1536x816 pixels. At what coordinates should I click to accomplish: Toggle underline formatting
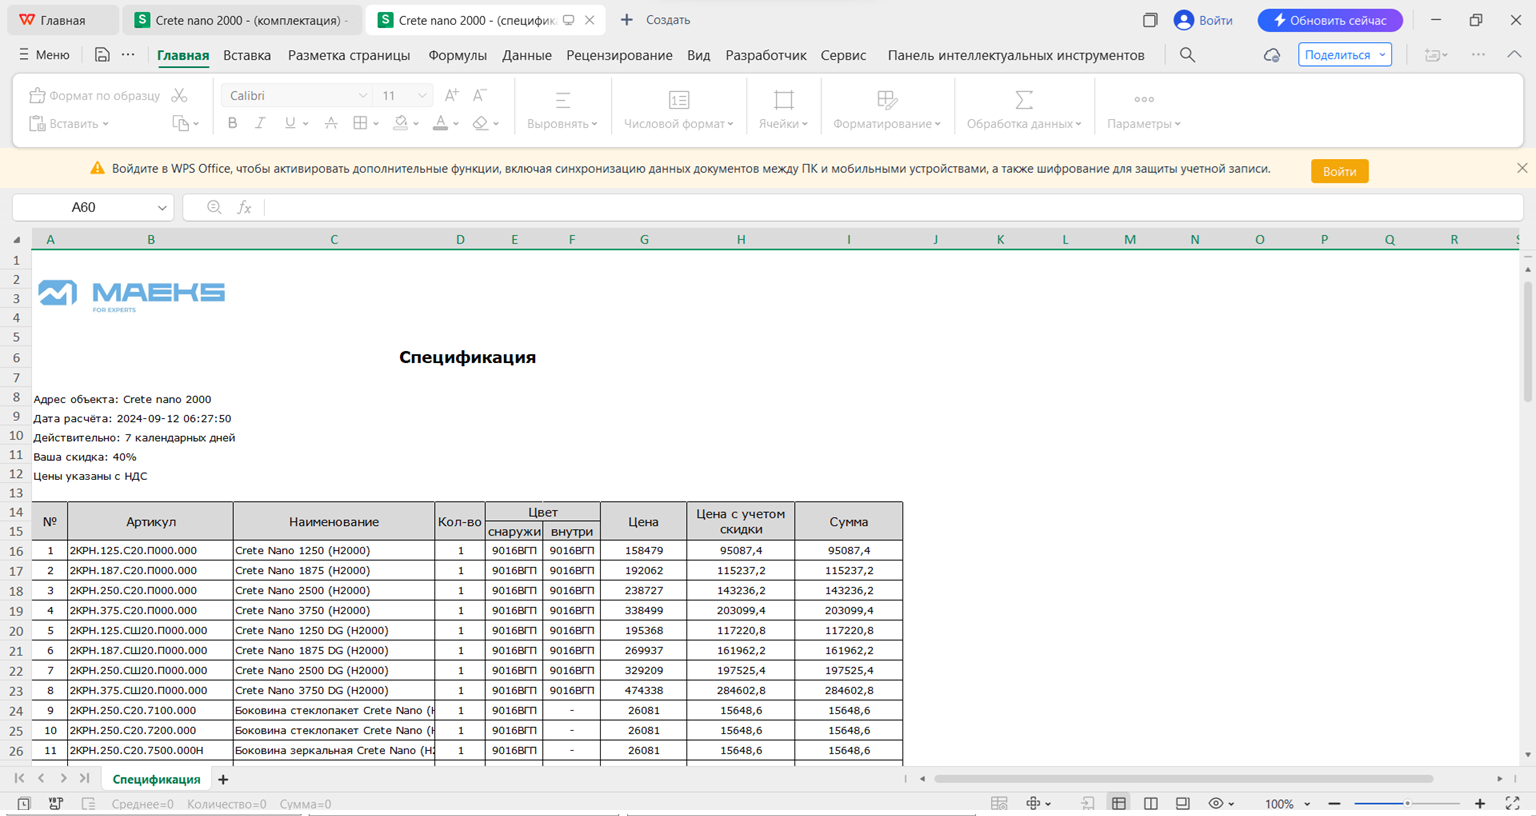click(x=290, y=123)
